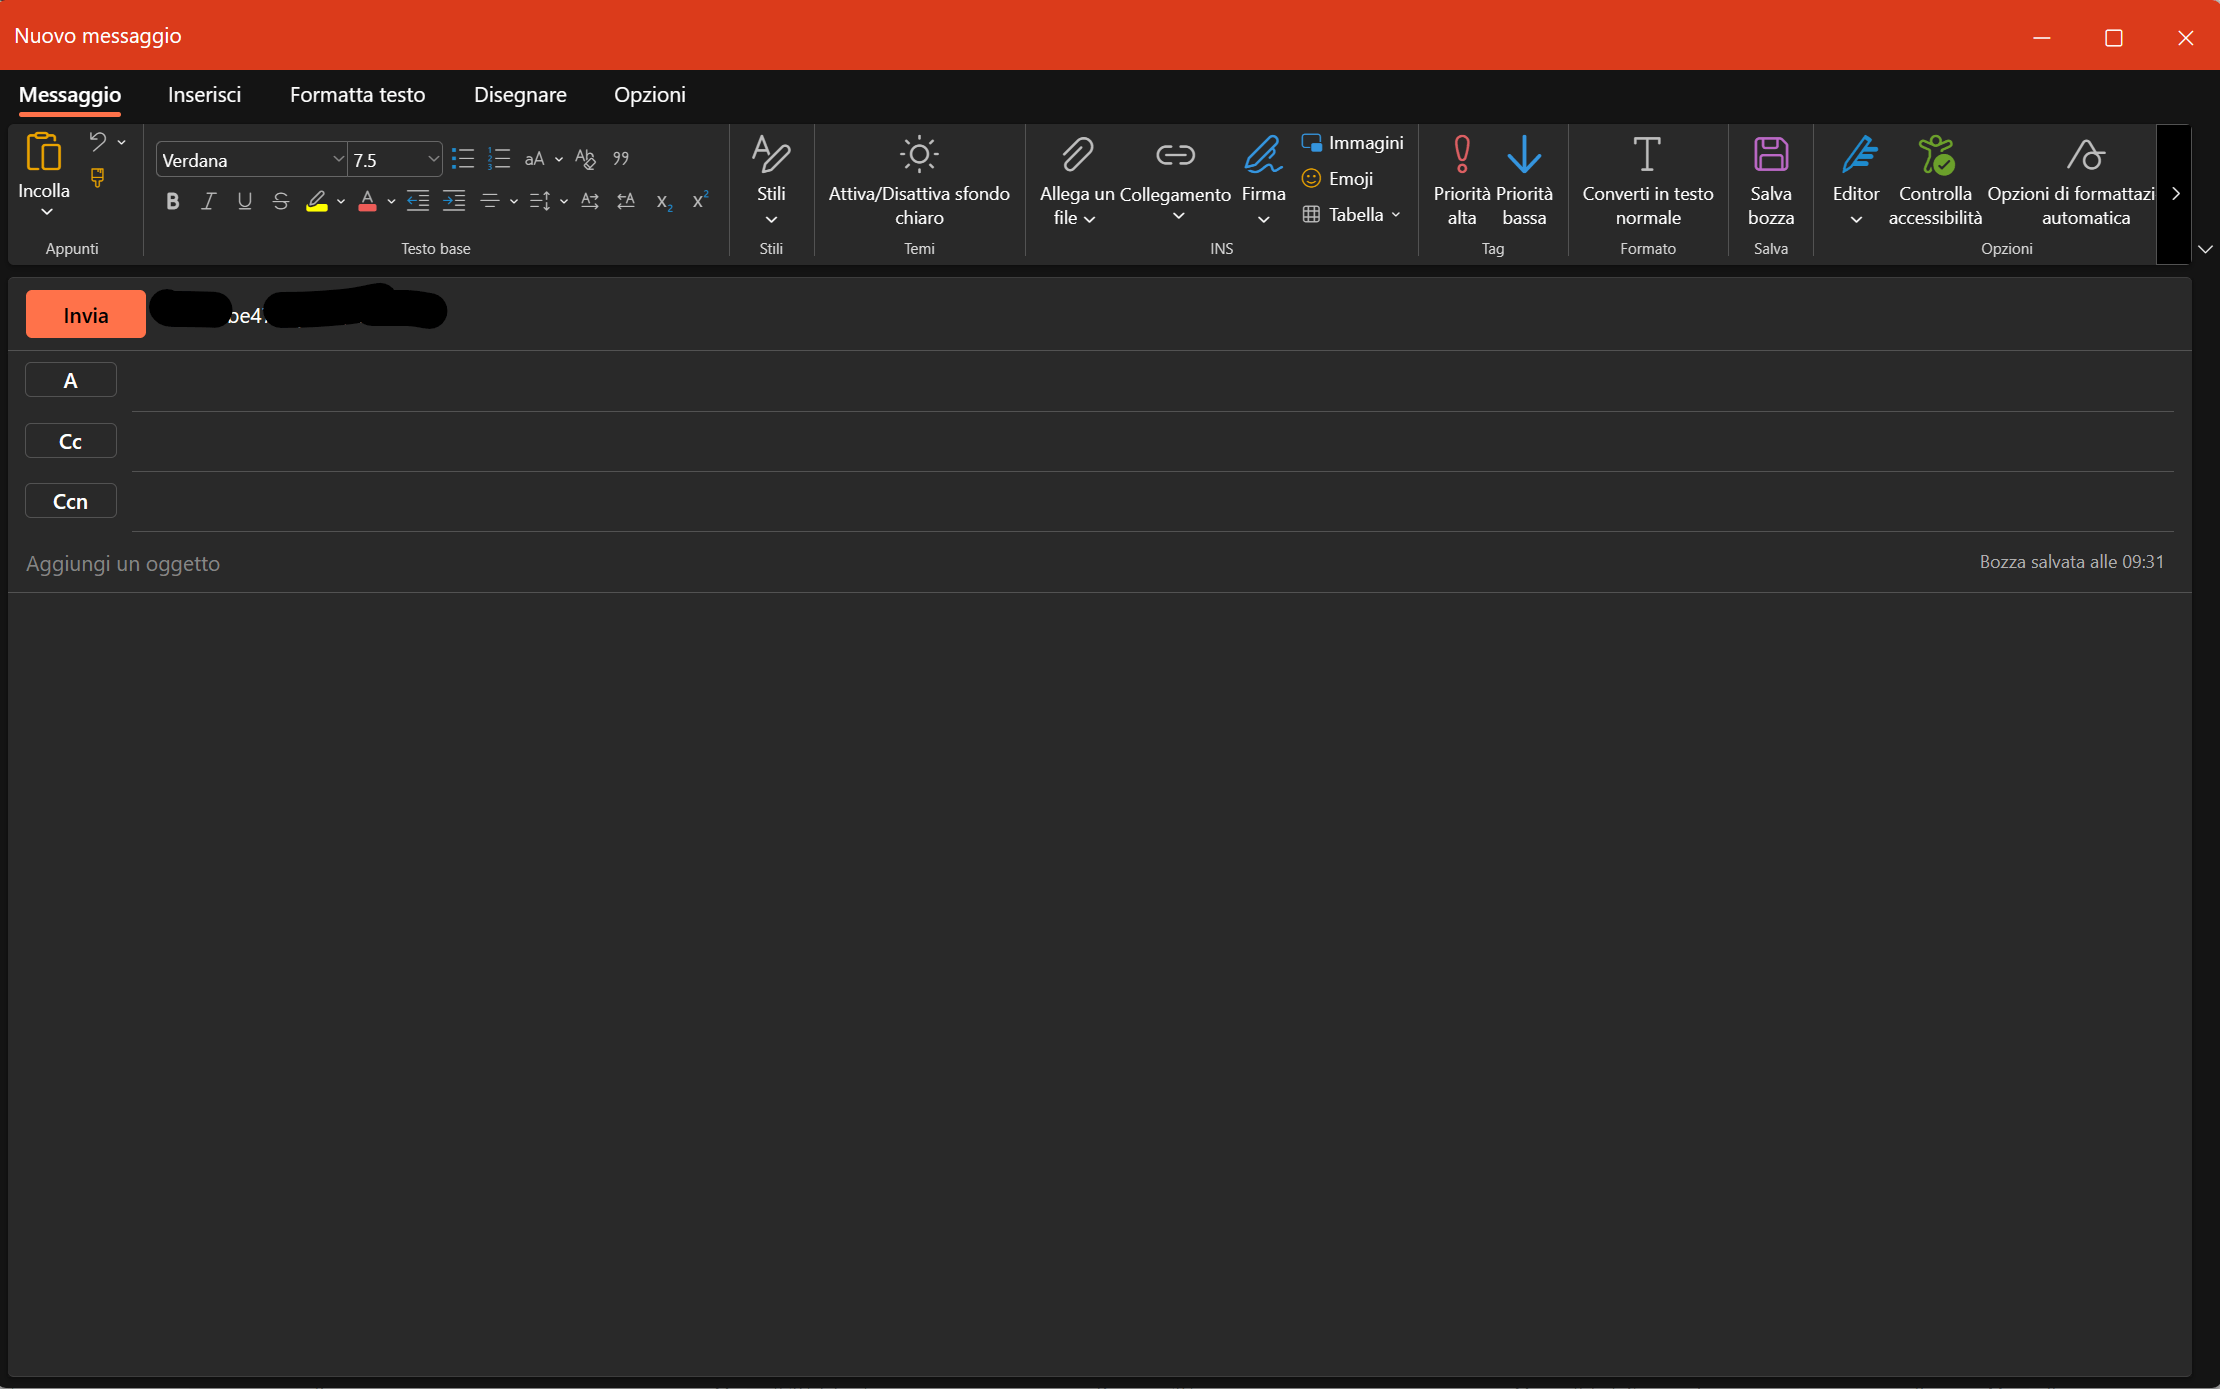Toggle superscript formatting
The width and height of the screenshot is (2220, 1389).
tap(700, 201)
